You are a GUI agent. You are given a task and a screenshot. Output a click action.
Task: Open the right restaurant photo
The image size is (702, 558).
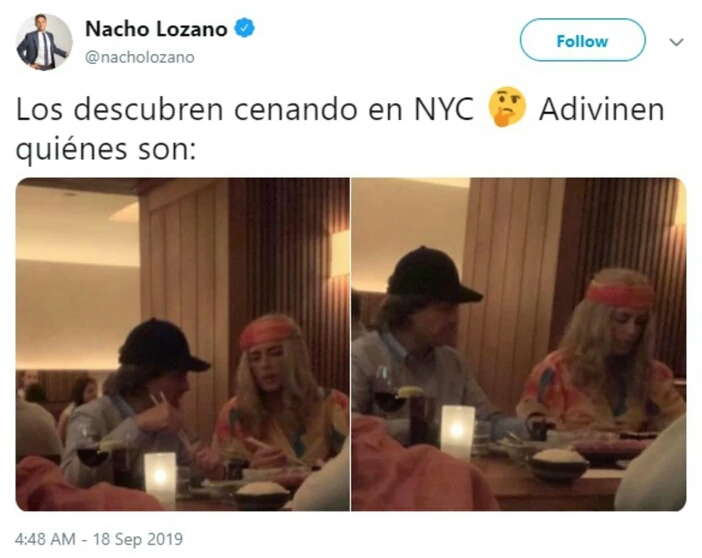pos(518,344)
